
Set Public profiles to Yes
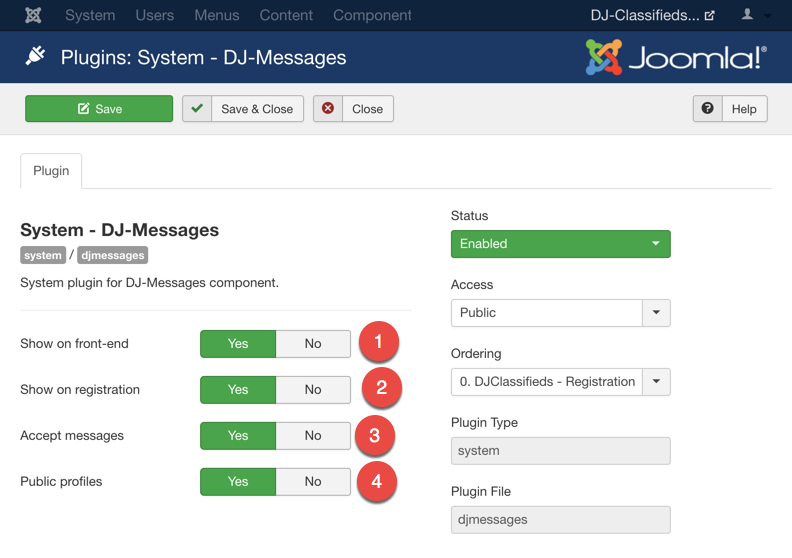[x=238, y=481]
